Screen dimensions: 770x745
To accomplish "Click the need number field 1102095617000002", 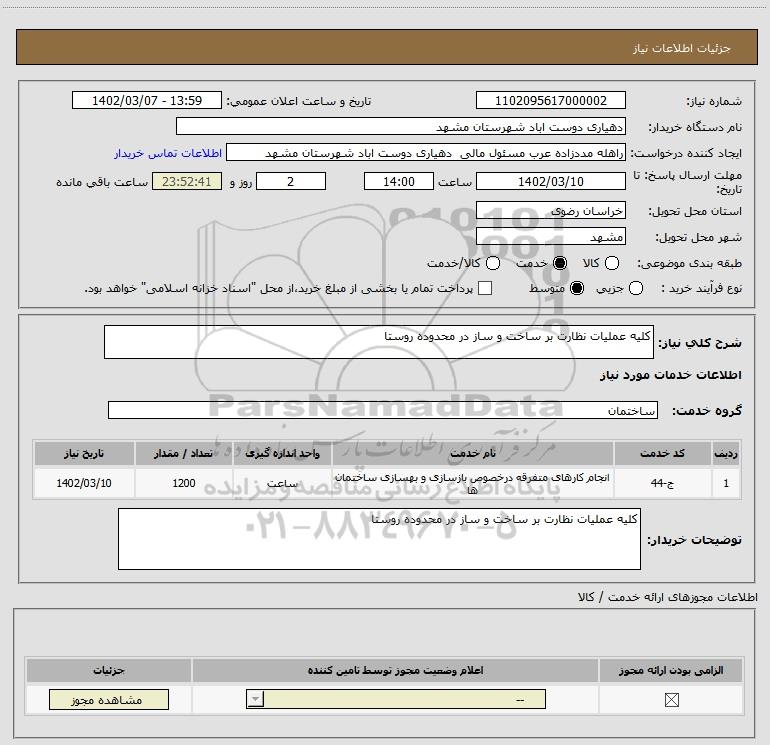I will point(550,100).
